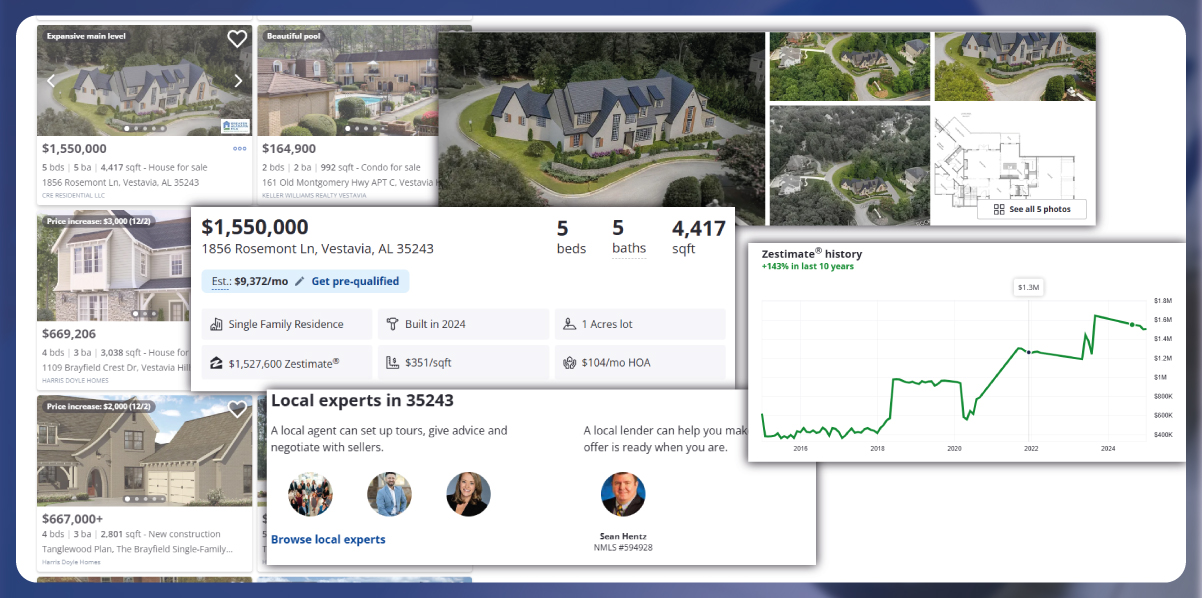
Task: Open the female agent avatar
Action: (468, 494)
